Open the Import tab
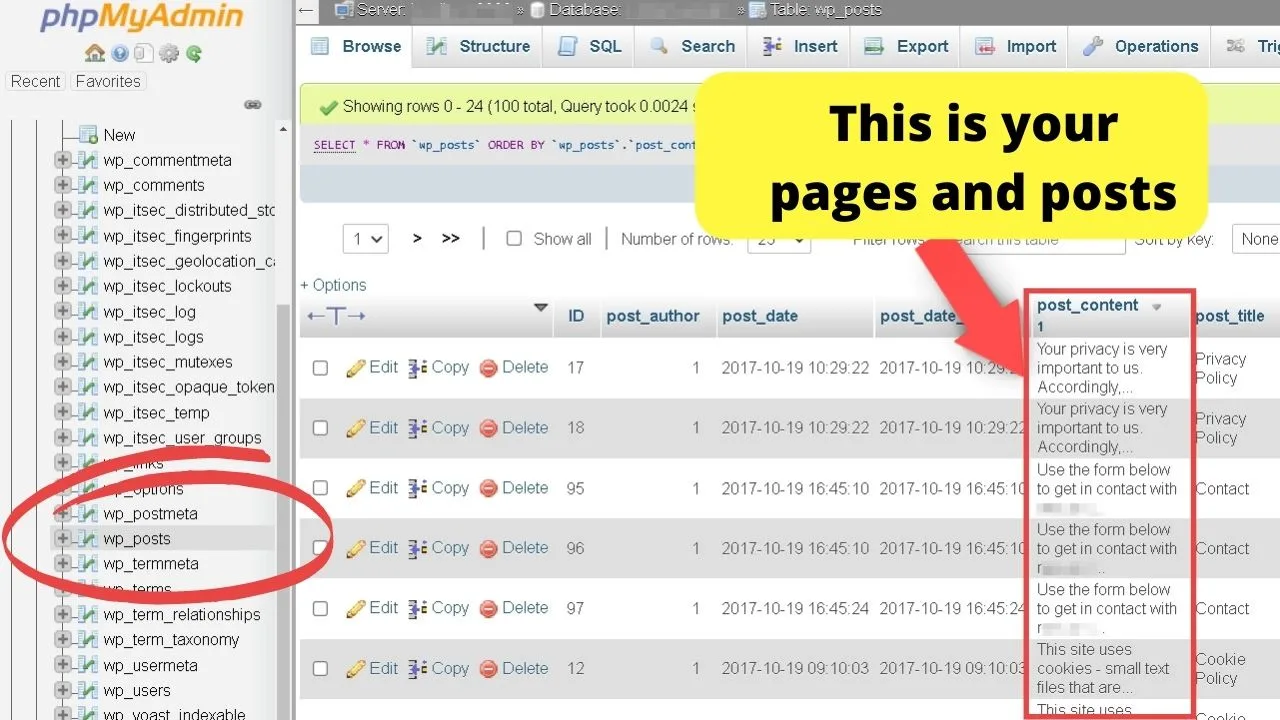The height and width of the screenshot is (720, 1280). coord(1015,46)
